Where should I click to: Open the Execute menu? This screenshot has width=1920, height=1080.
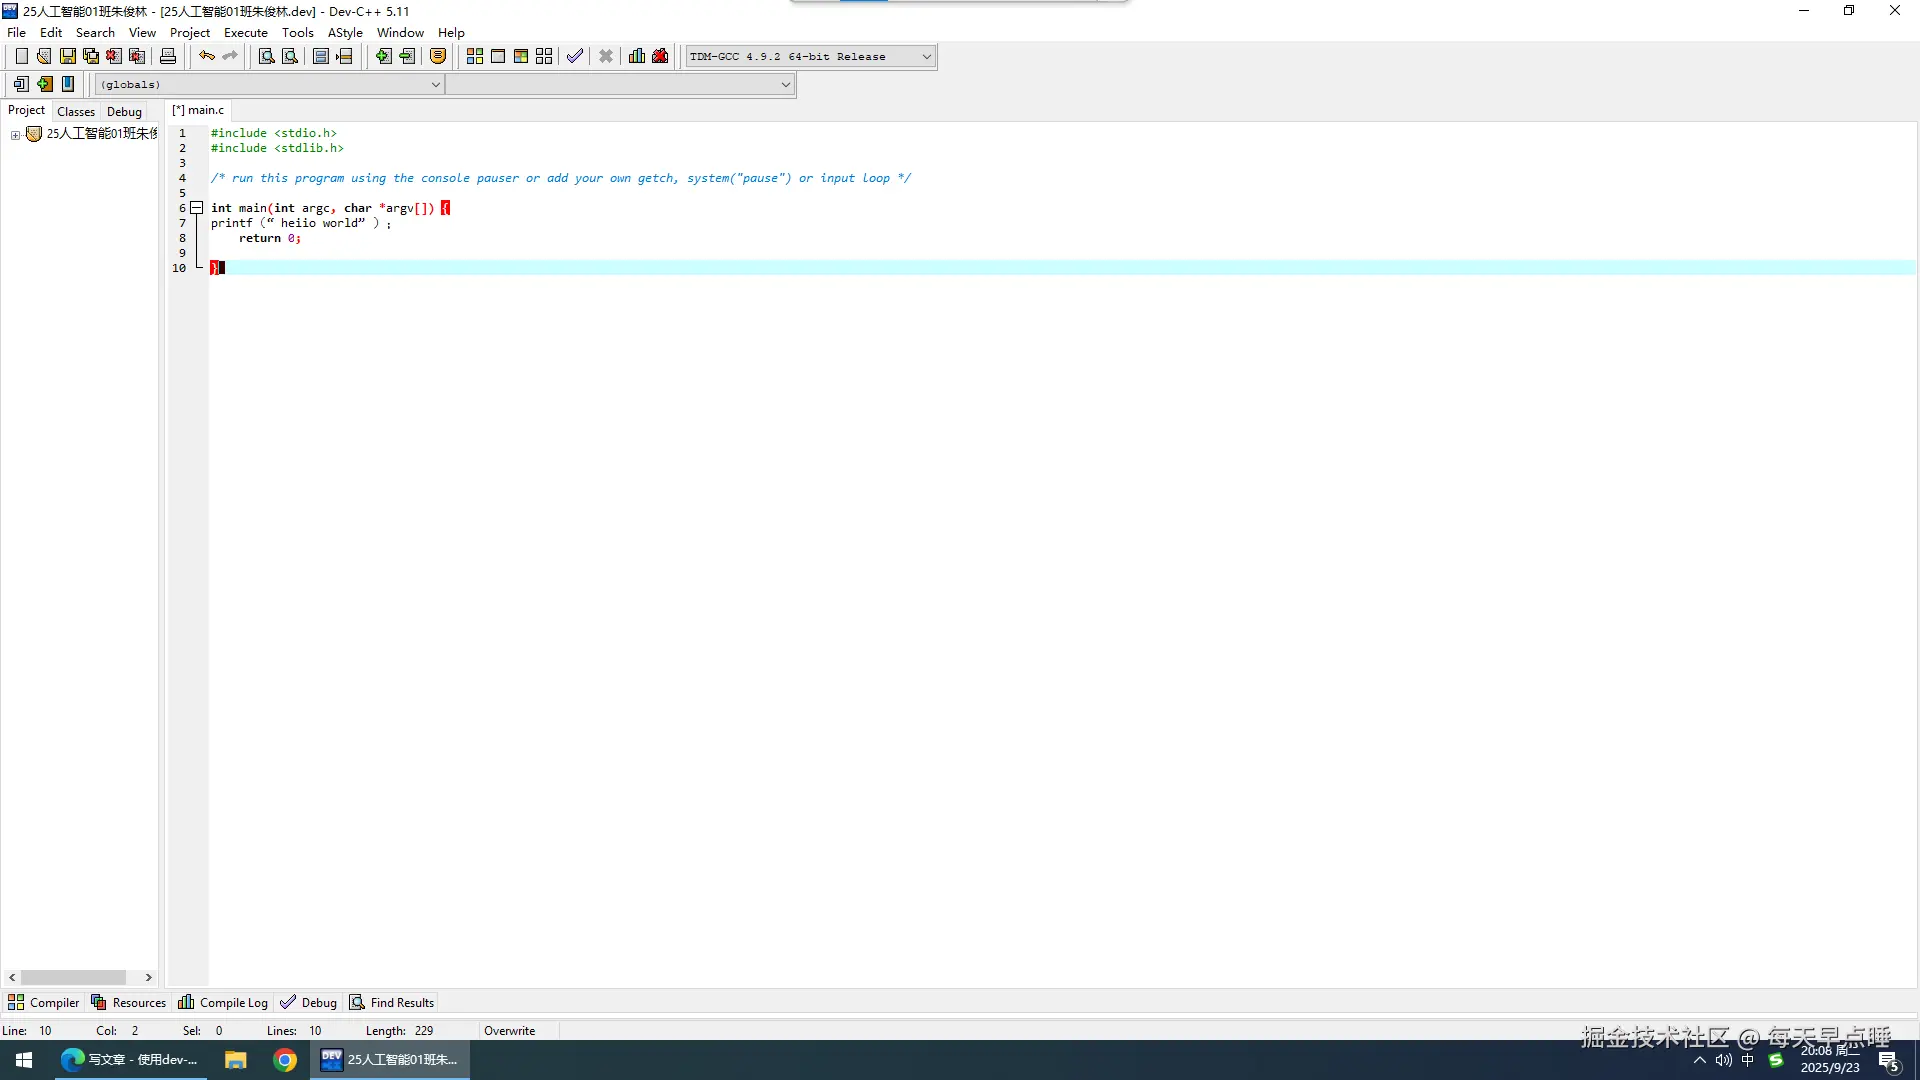(245, 33)
